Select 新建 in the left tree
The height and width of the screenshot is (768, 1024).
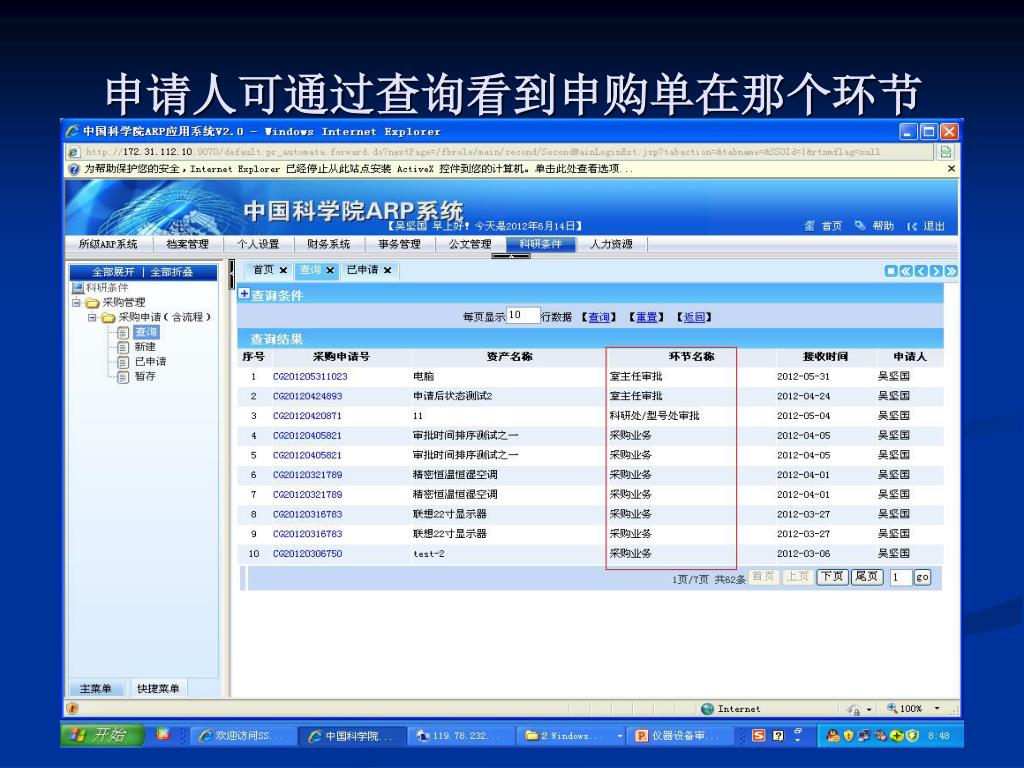[145, 346]
